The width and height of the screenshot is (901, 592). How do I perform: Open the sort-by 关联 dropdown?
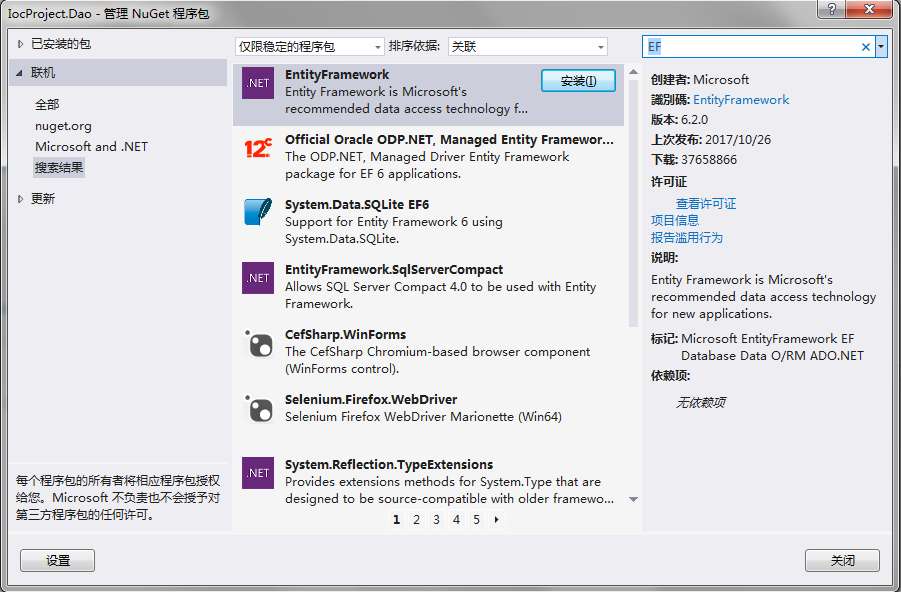527,47
